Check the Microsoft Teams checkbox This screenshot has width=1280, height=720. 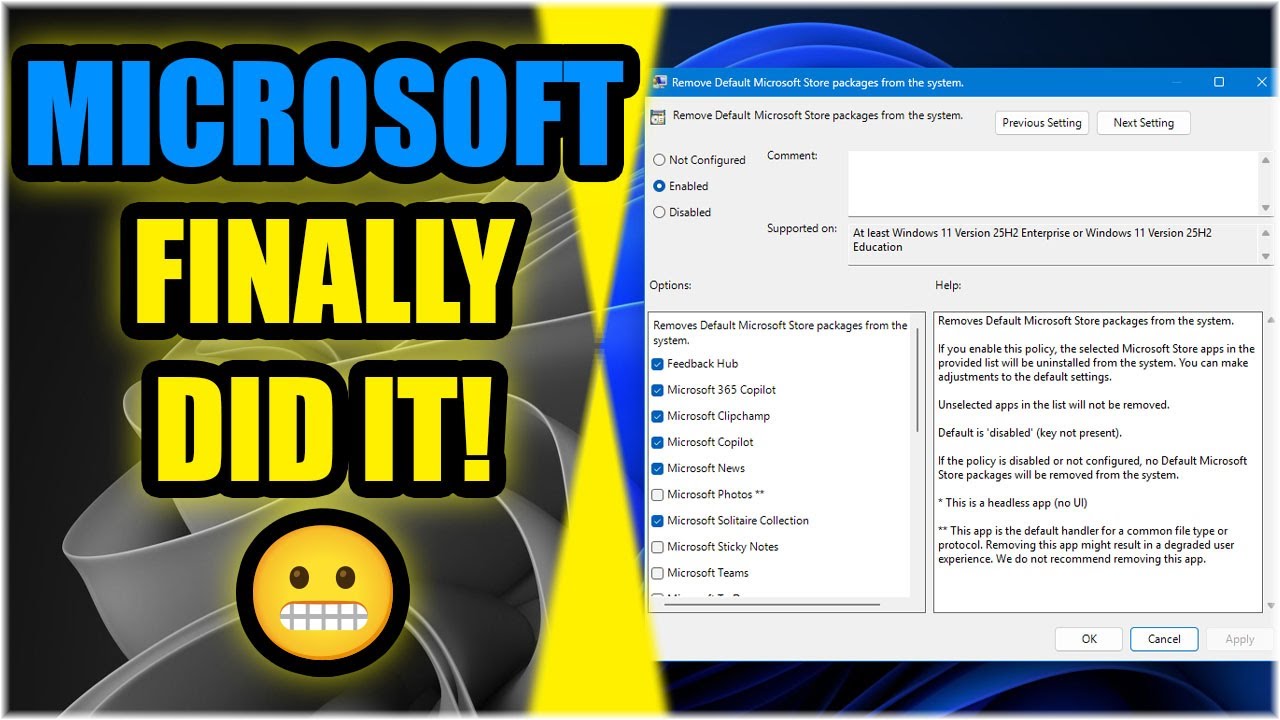coord(657,573)
